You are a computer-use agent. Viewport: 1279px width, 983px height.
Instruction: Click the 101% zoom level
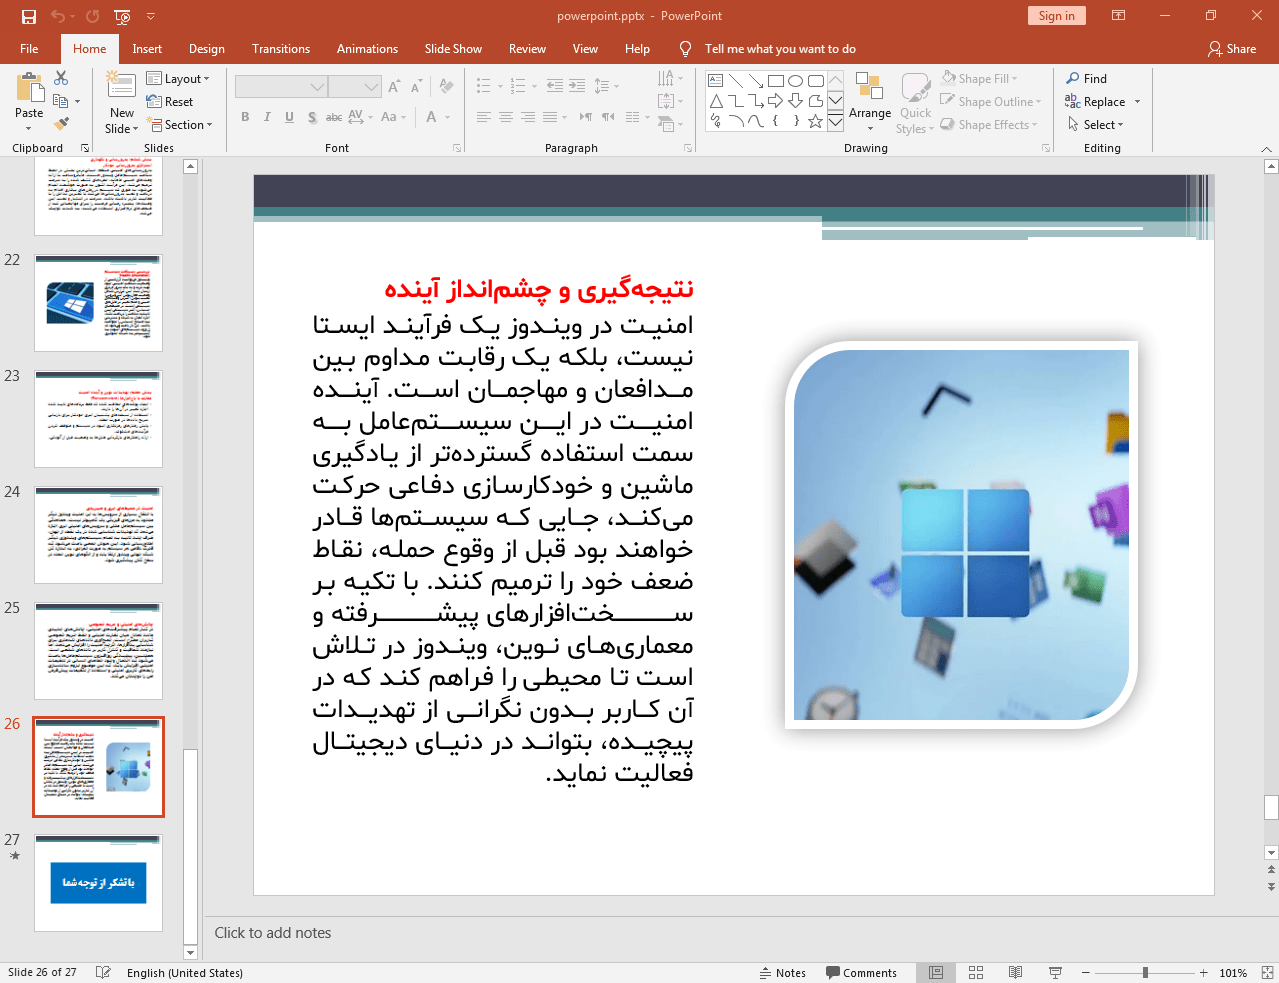point(1233,973)
